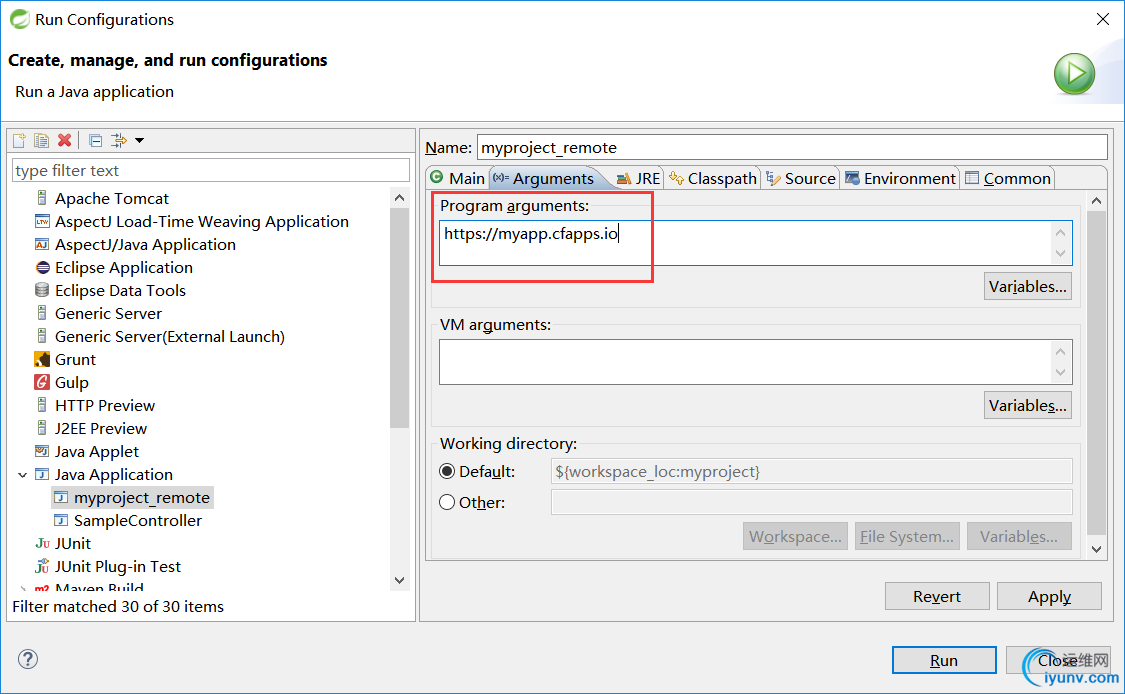Select the SampleController configuration
Screen dimensions: 1125x694
(x=138, y=520)
